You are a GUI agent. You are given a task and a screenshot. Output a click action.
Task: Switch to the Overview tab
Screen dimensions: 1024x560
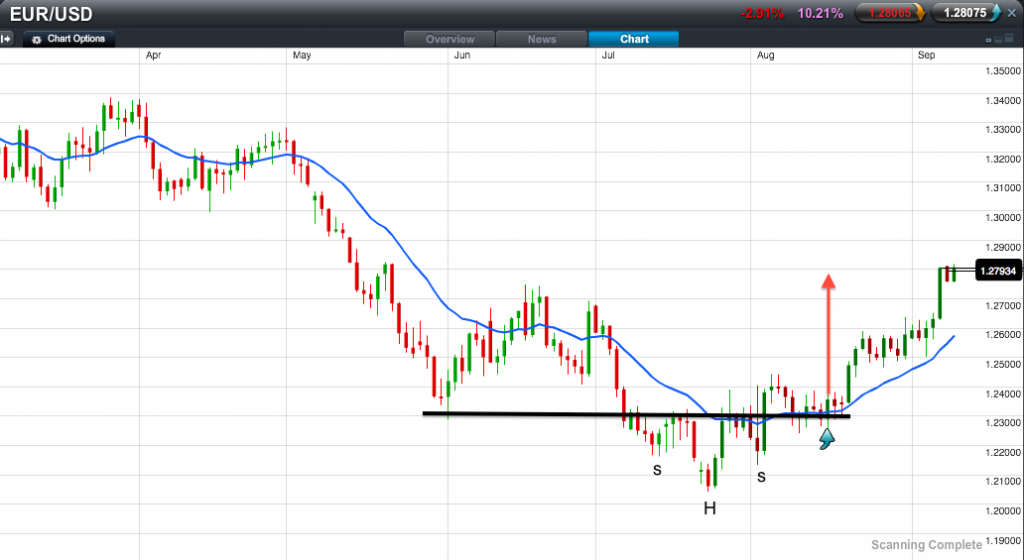click(x=449, y=39)
